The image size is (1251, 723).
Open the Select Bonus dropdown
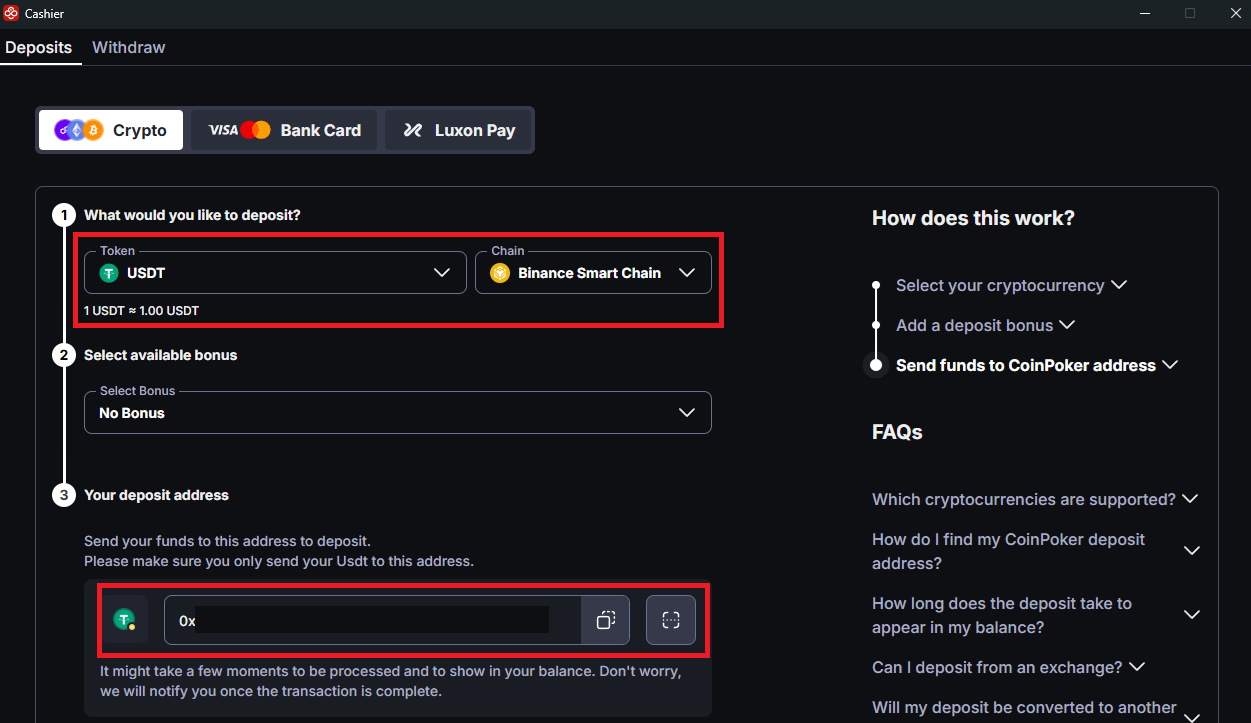tap(398, 412)
